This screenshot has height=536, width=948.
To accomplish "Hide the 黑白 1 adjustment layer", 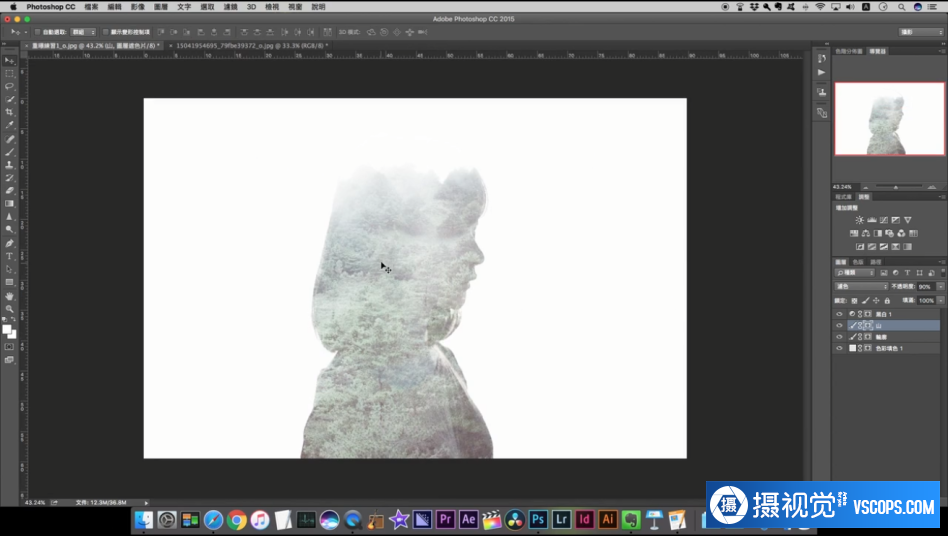I will click(839, 314).
